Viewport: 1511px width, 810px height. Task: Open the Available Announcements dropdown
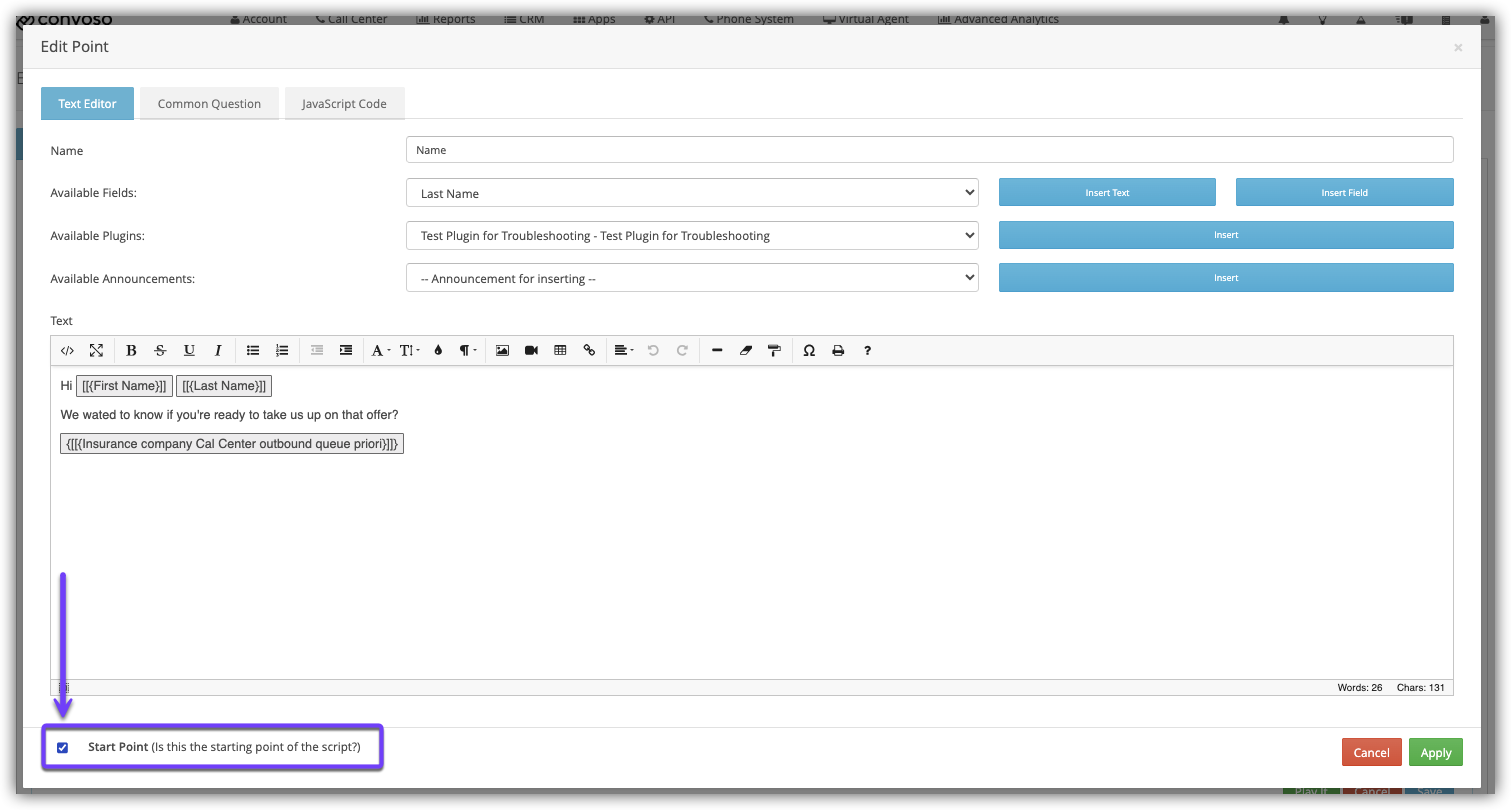[691, 279]
